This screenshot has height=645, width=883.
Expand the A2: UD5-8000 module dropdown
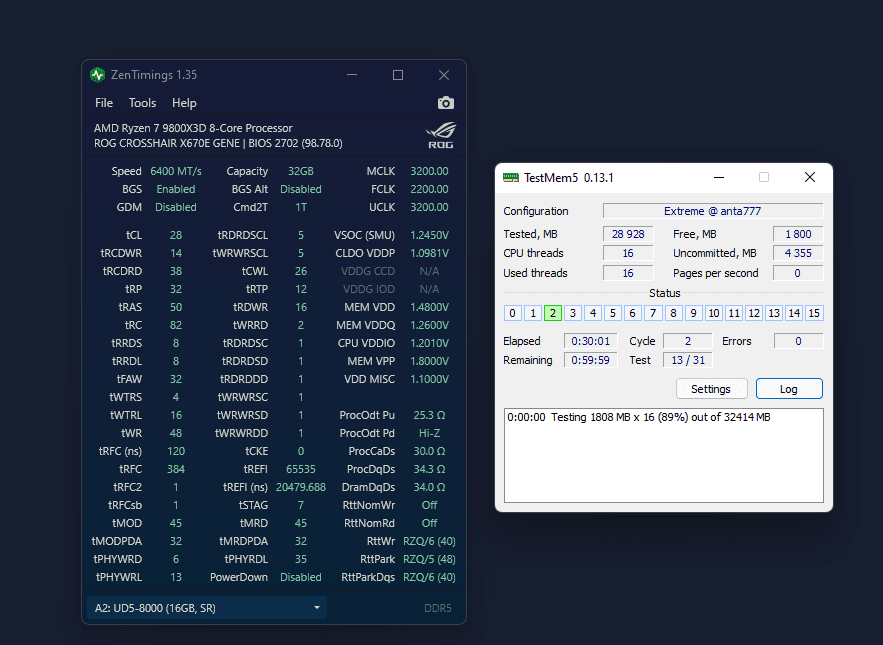point(207,608)
